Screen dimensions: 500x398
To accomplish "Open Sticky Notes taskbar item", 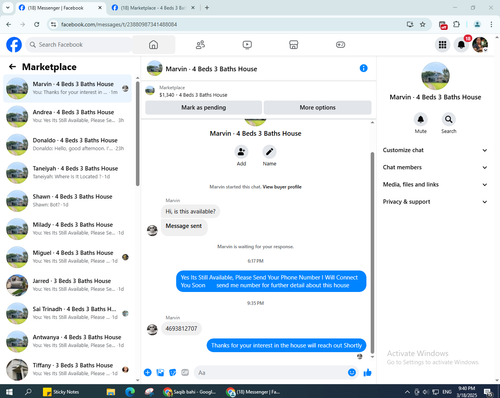I will 62,392.
